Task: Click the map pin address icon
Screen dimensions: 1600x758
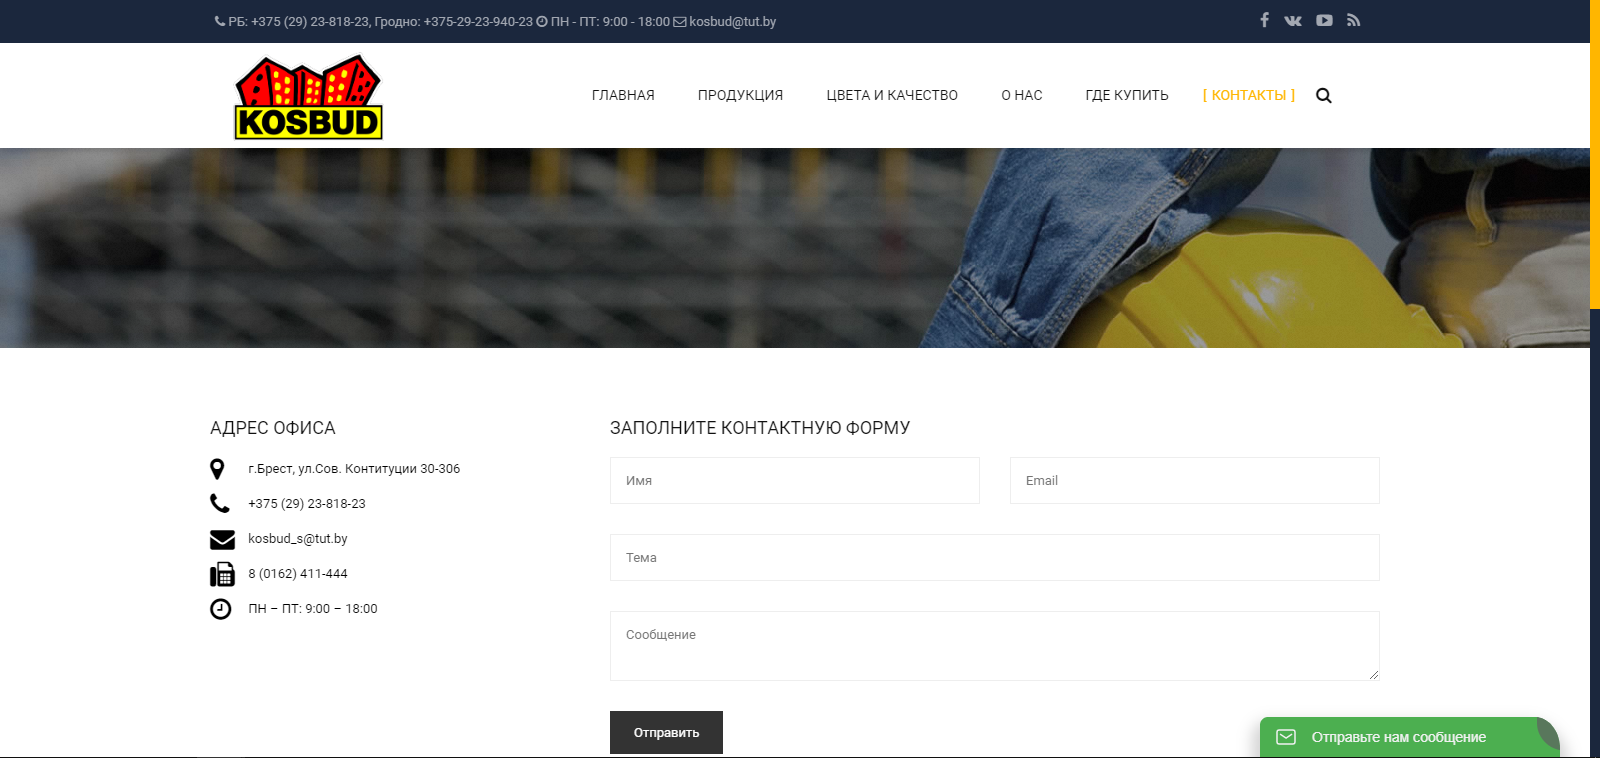Action: point(217,469)
